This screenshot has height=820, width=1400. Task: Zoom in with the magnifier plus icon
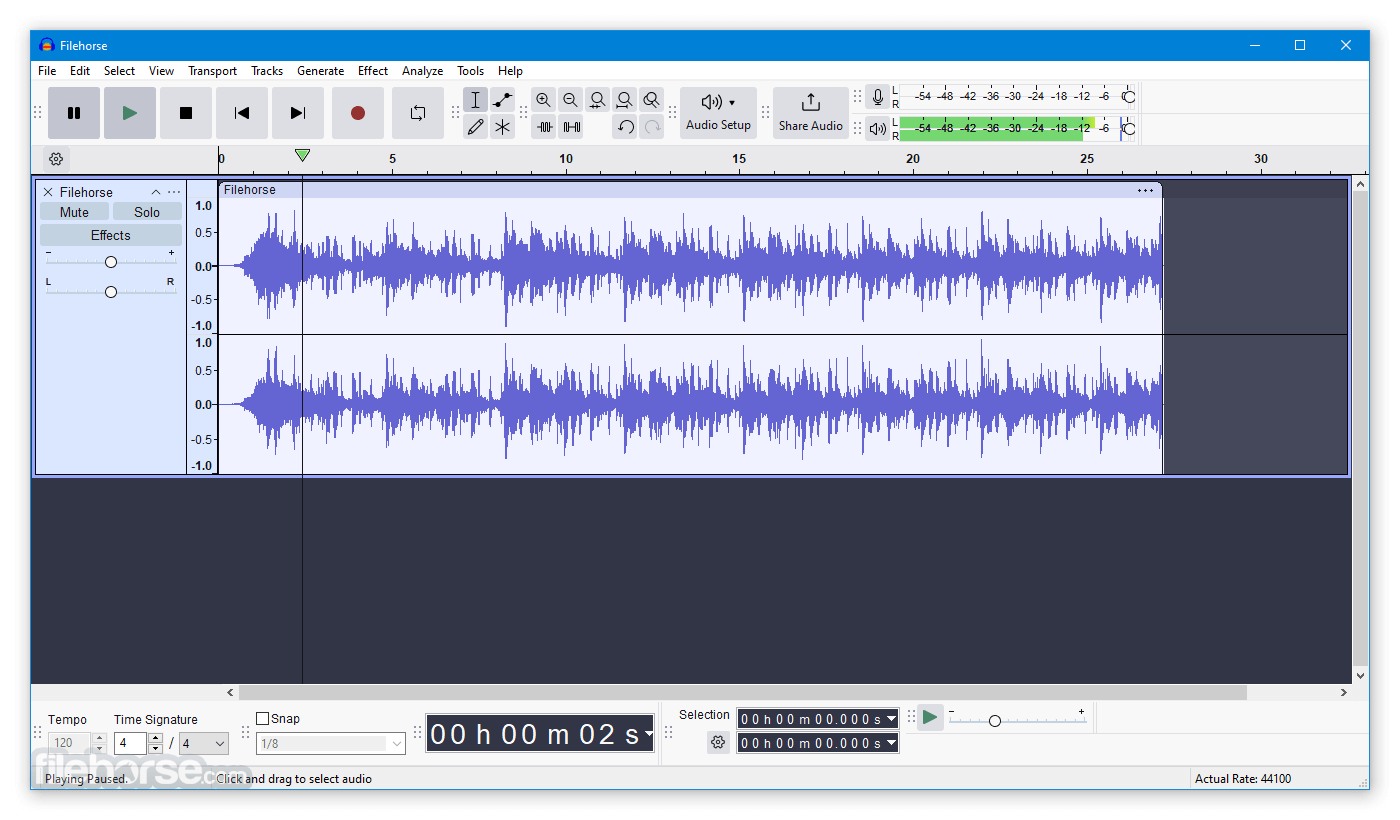click(543, 100)
